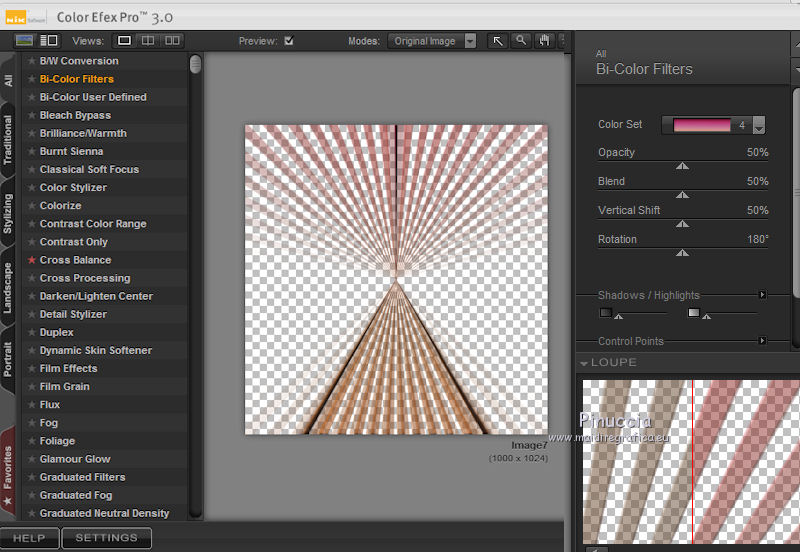Open the Color Set dropdown
The width and height of the screenshot is (800, 552).
point(759,126)
